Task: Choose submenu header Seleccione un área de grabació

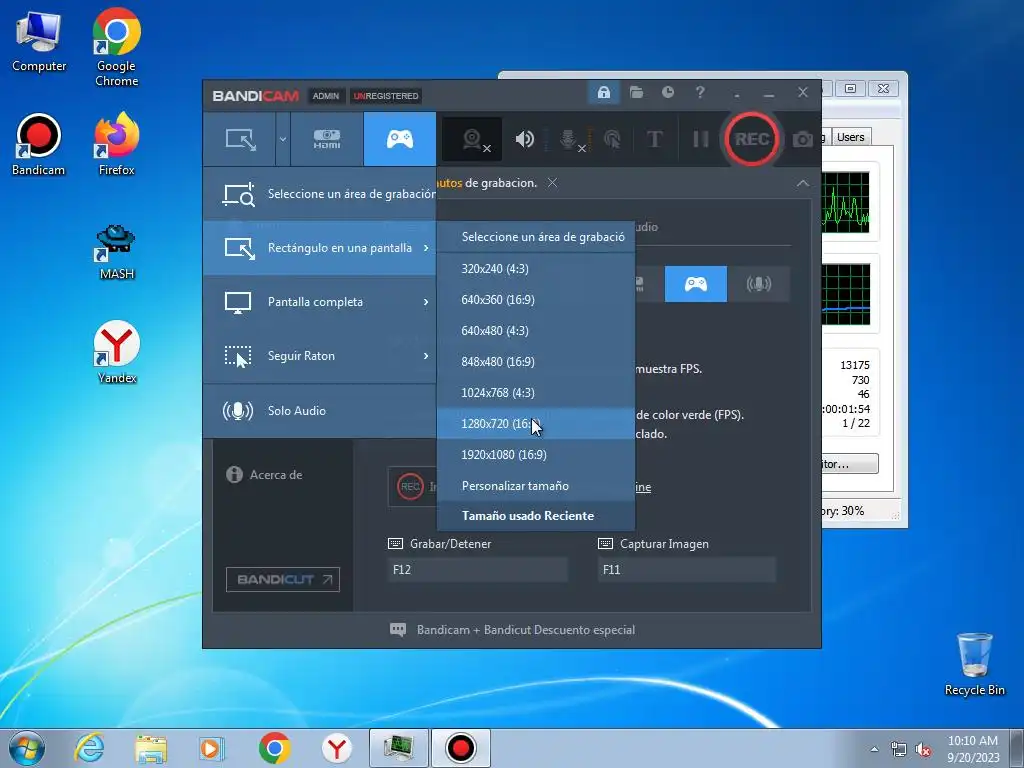Action: click(x=536, y=236)
